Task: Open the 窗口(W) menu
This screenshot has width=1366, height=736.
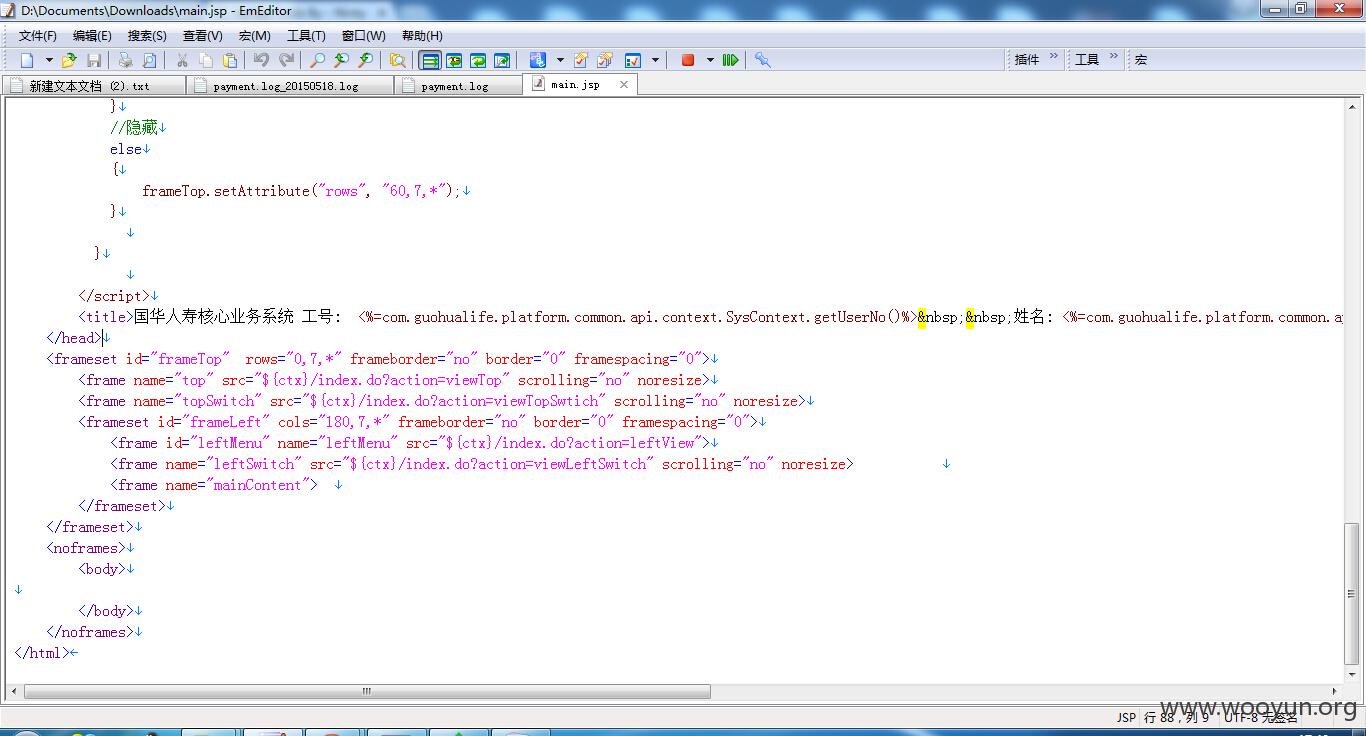Action: coord(363,36)
